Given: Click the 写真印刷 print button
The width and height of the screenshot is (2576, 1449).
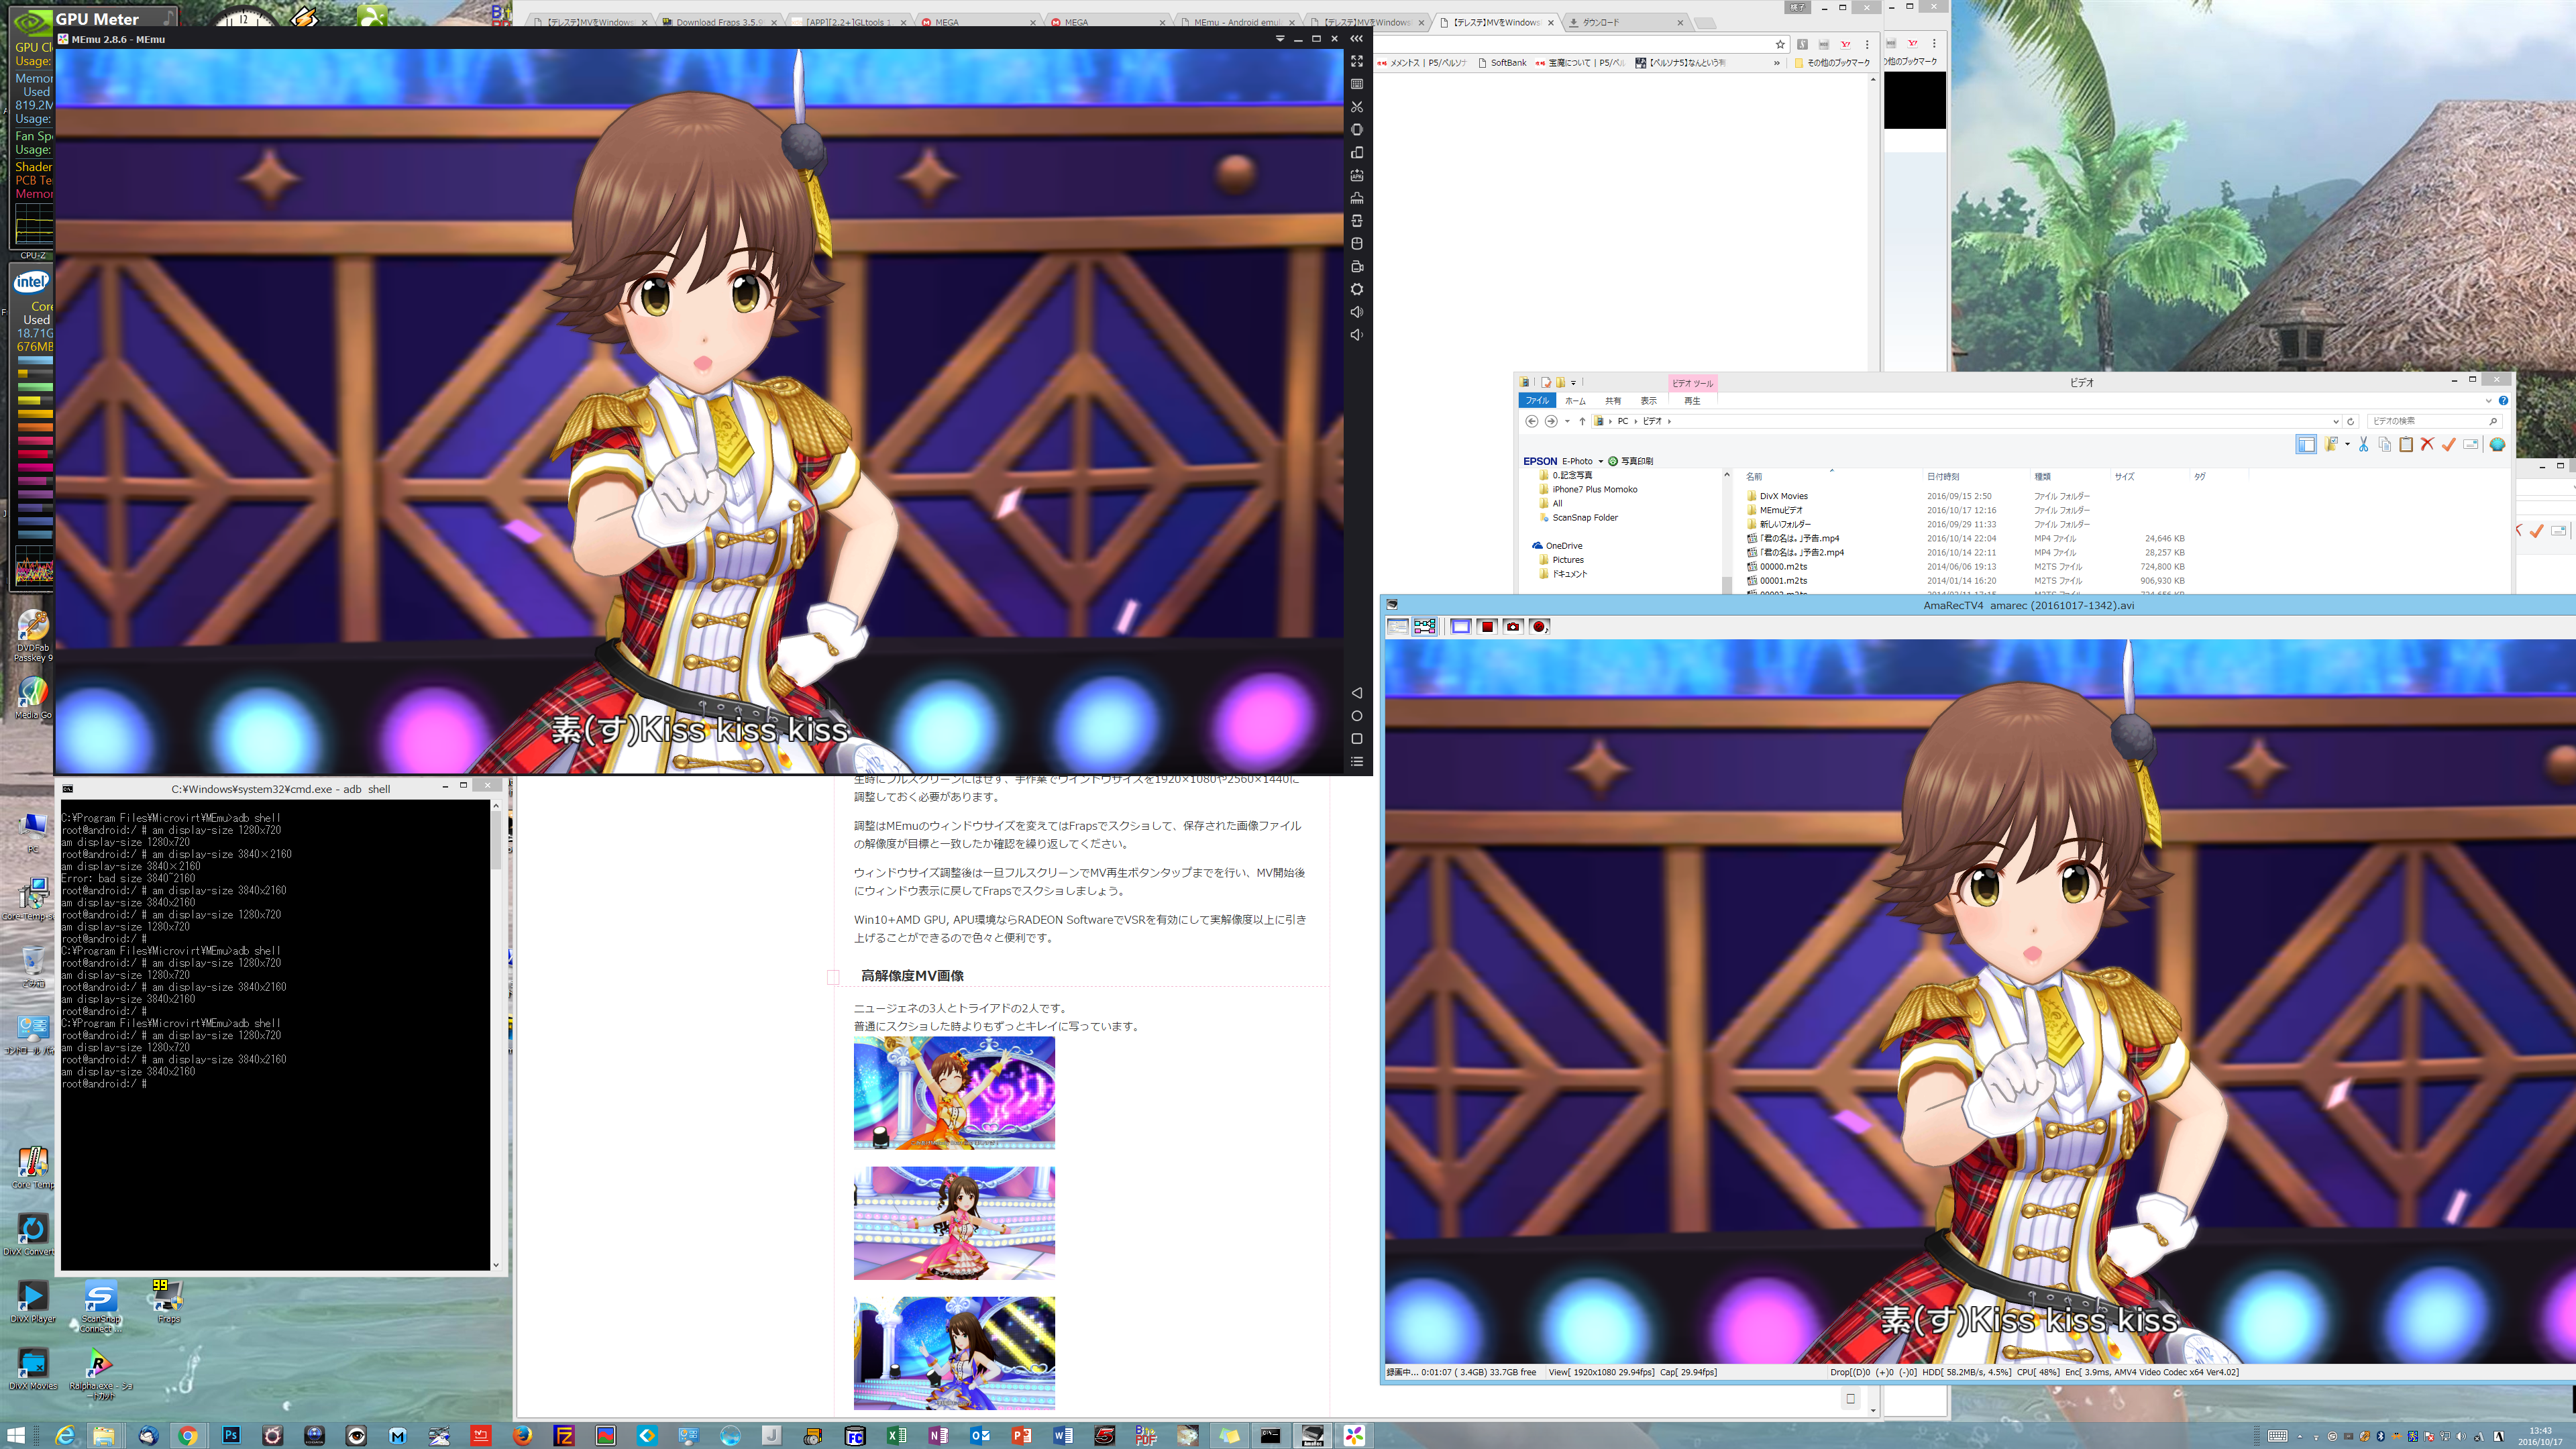Looking at the screenshot, I should coord(1631,462).
